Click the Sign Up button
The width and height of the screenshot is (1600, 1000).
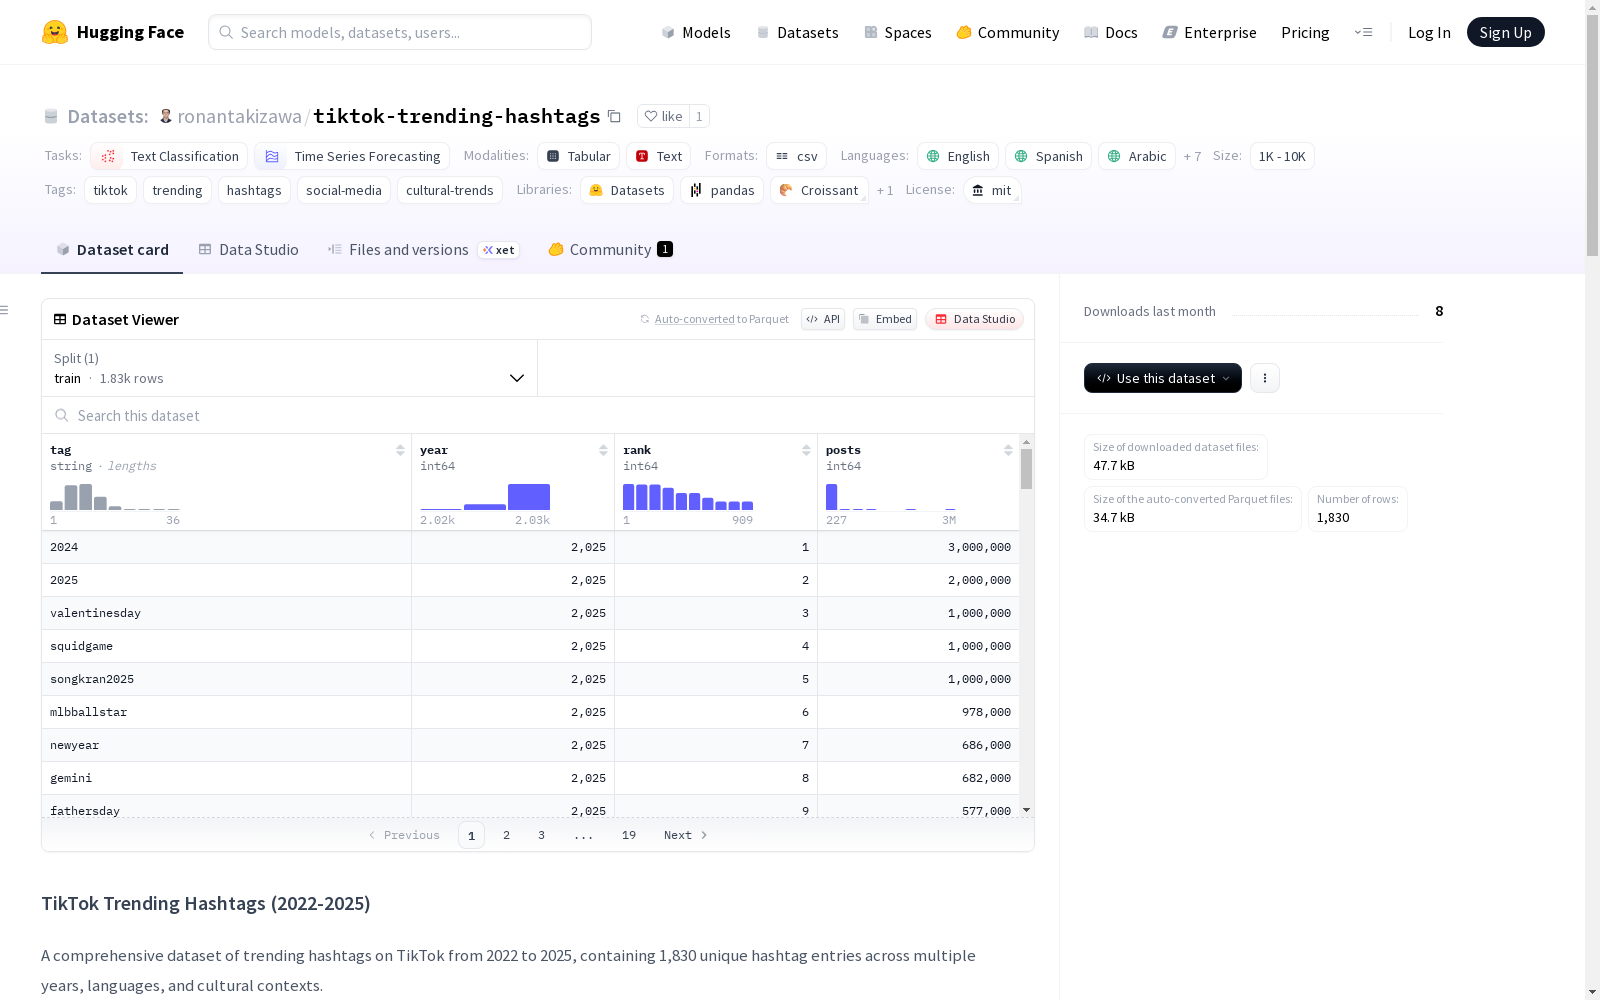pyautogui.click(x=1505, y=32)
